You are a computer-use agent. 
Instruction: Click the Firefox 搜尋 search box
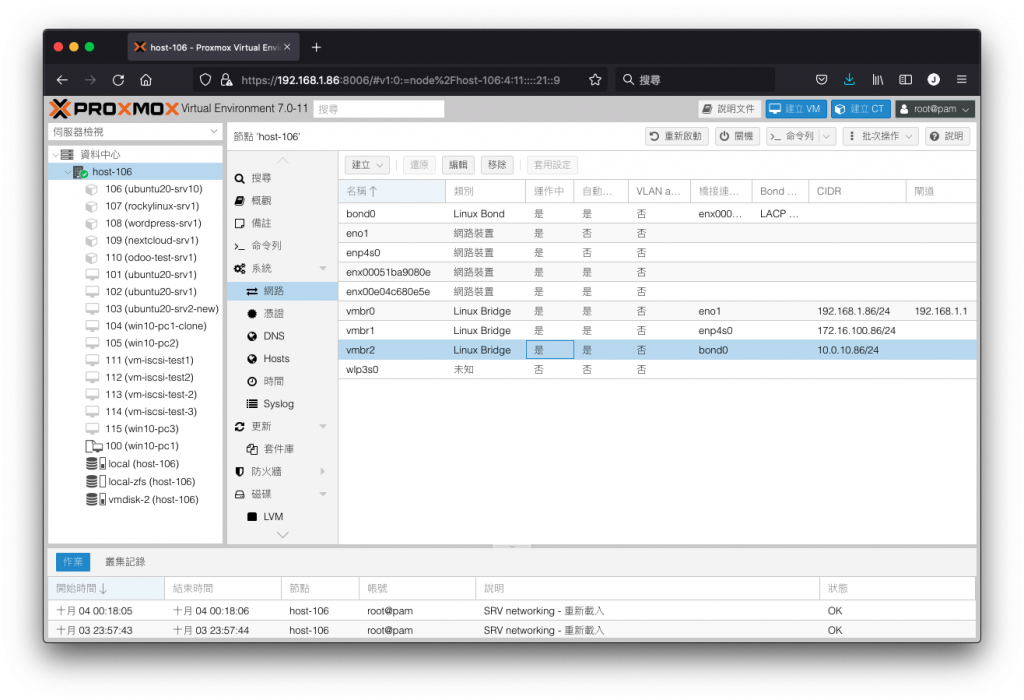pyautogui.click(x=695, y=80)
